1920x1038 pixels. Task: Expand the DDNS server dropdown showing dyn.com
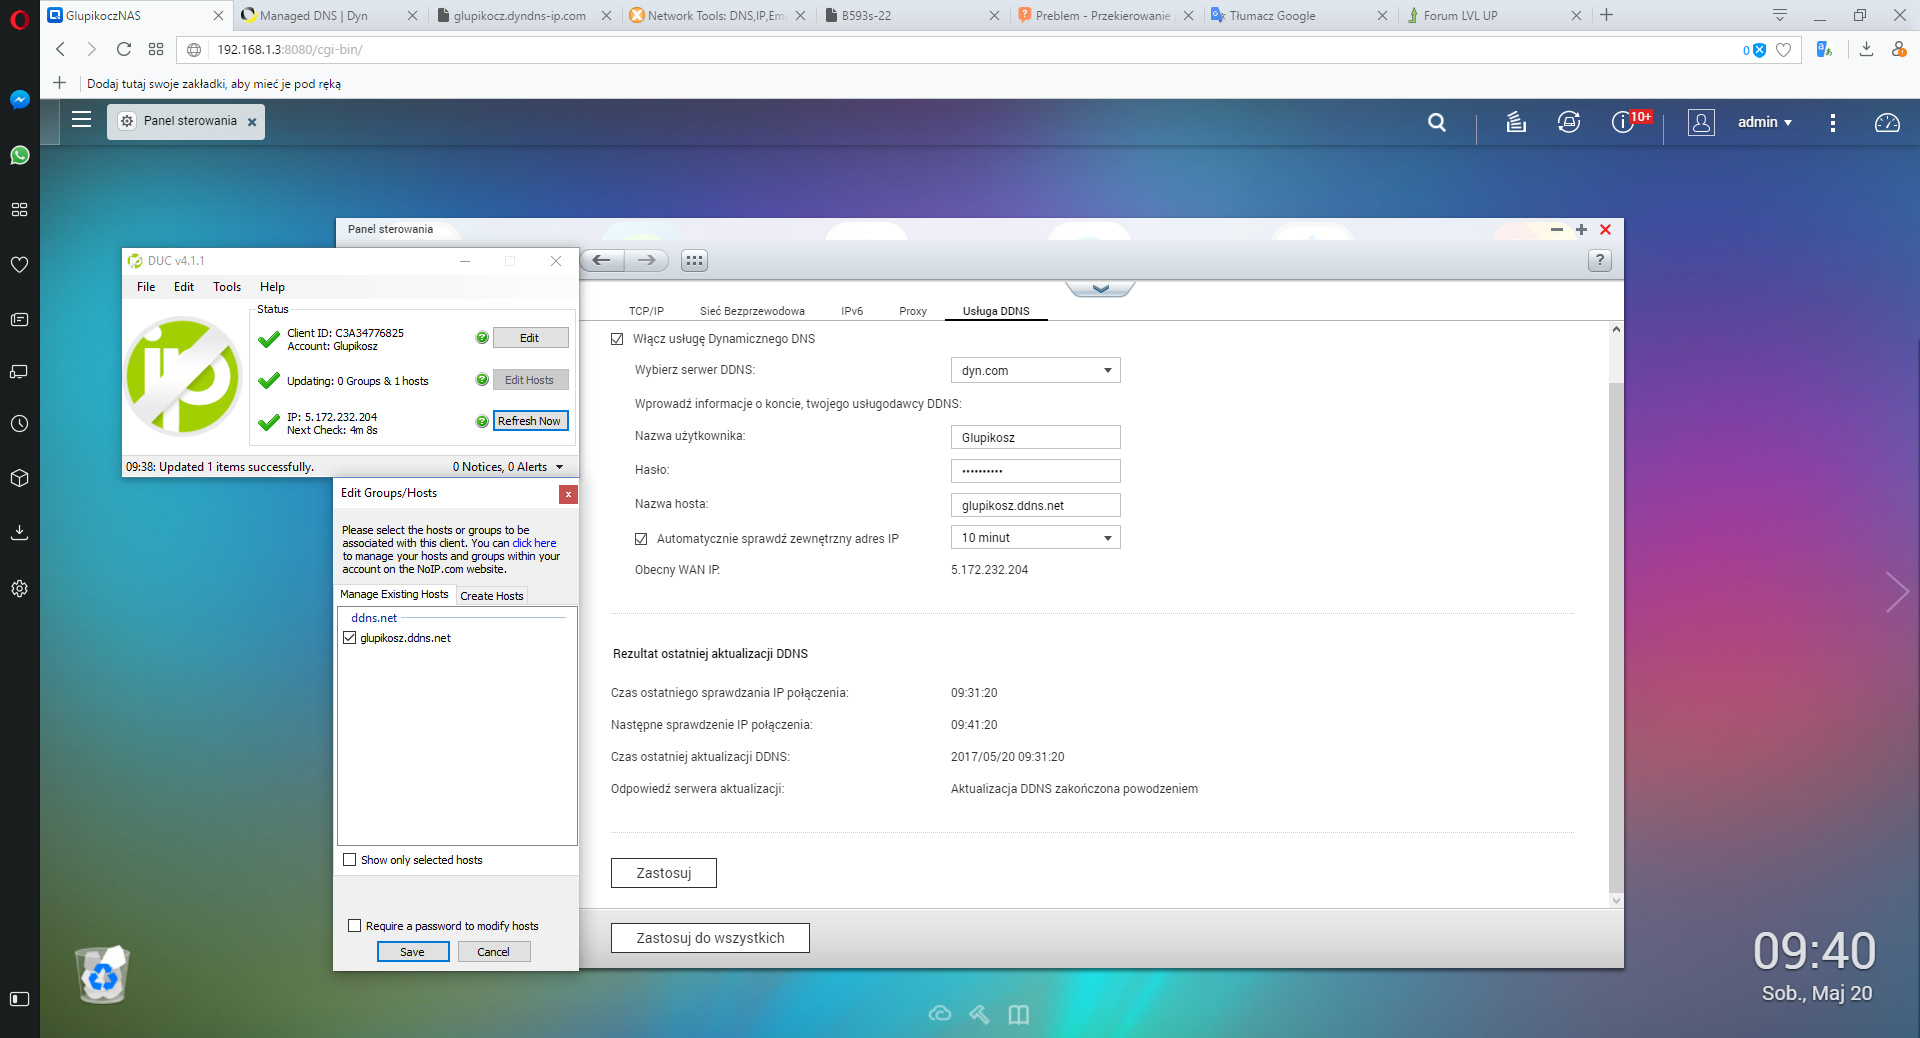pyautogui.click(x=1035, y=371)
